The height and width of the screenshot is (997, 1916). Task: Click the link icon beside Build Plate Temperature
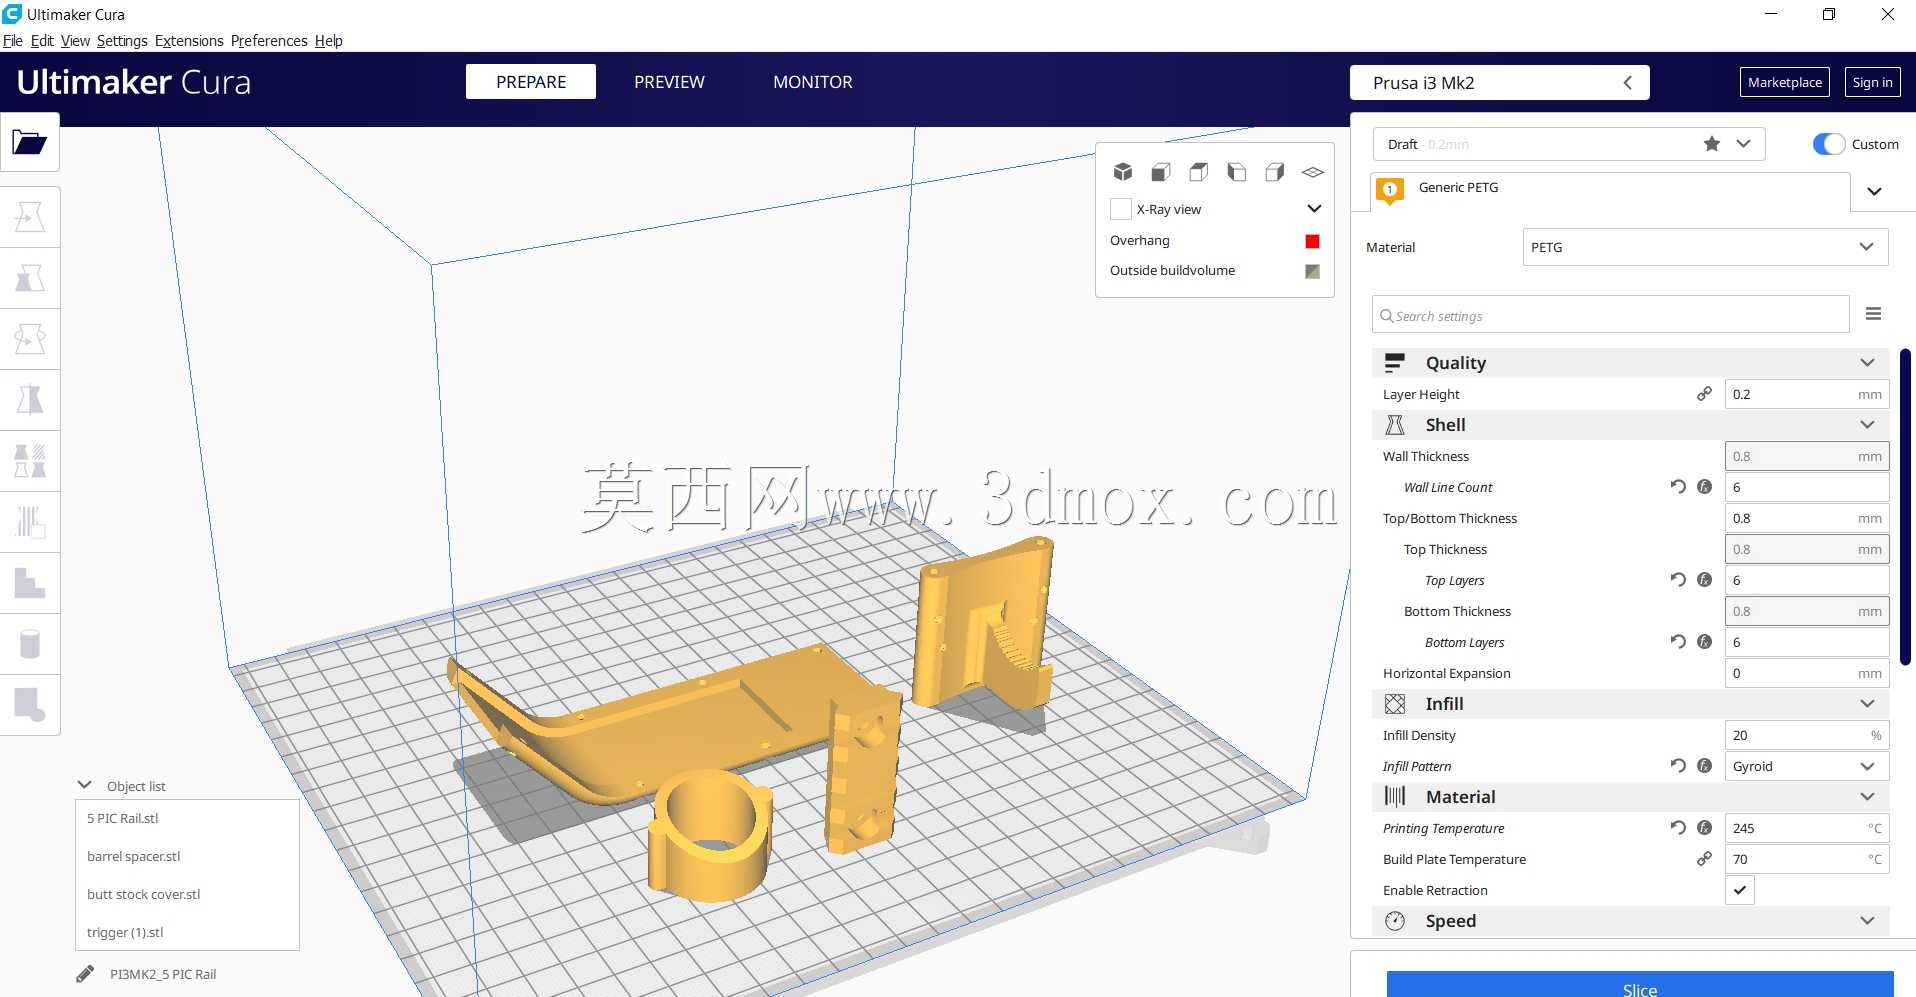coord(1705,859)
